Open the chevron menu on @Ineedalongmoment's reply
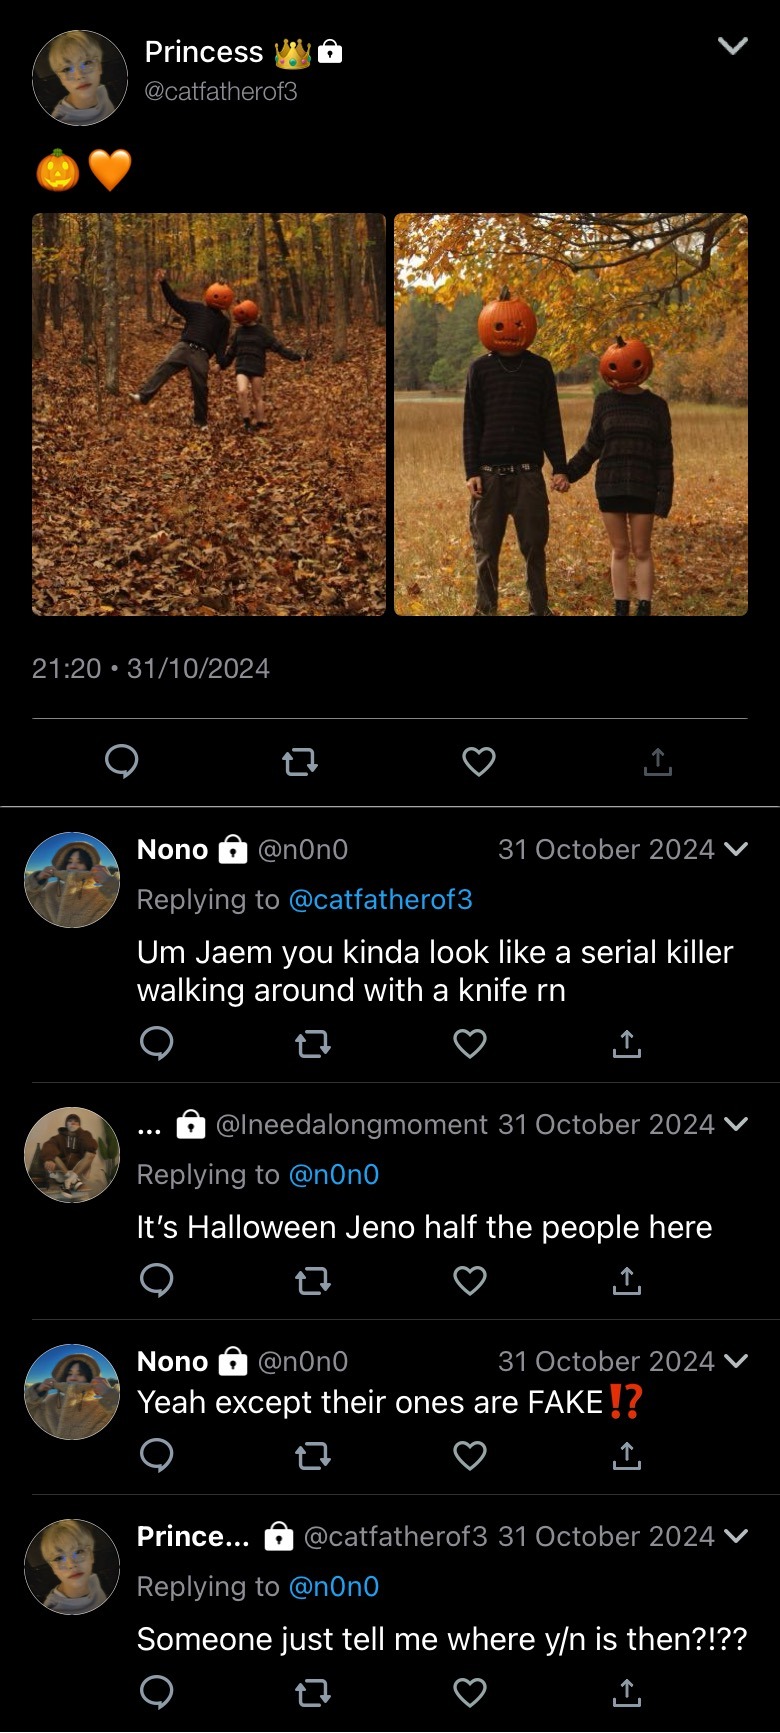Screen dimensions: 780x1733 coord(735,1125)
